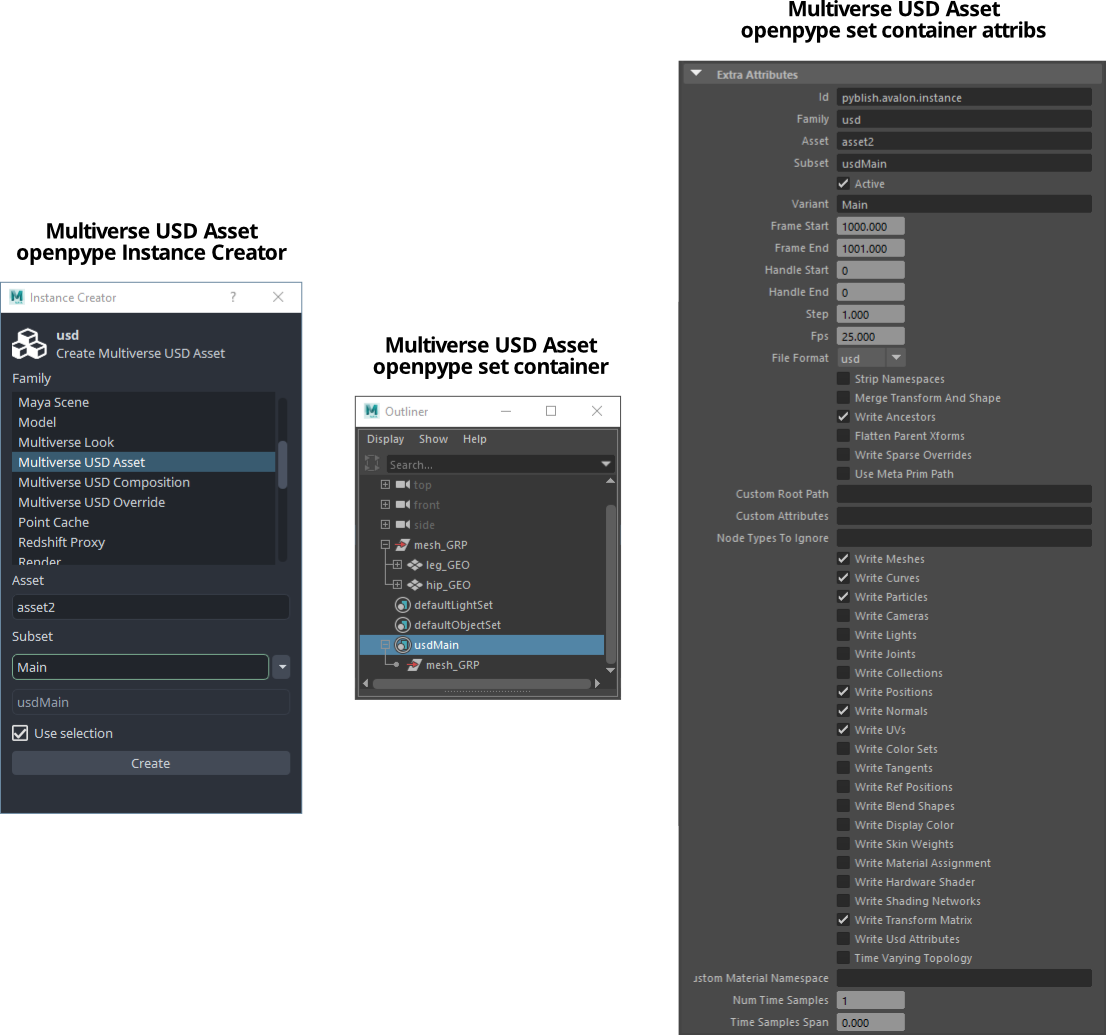Click the Maya logo in Instance Creator title bar
Viewport: 1106px width, 1035px height.
click(x=17, y=297)
